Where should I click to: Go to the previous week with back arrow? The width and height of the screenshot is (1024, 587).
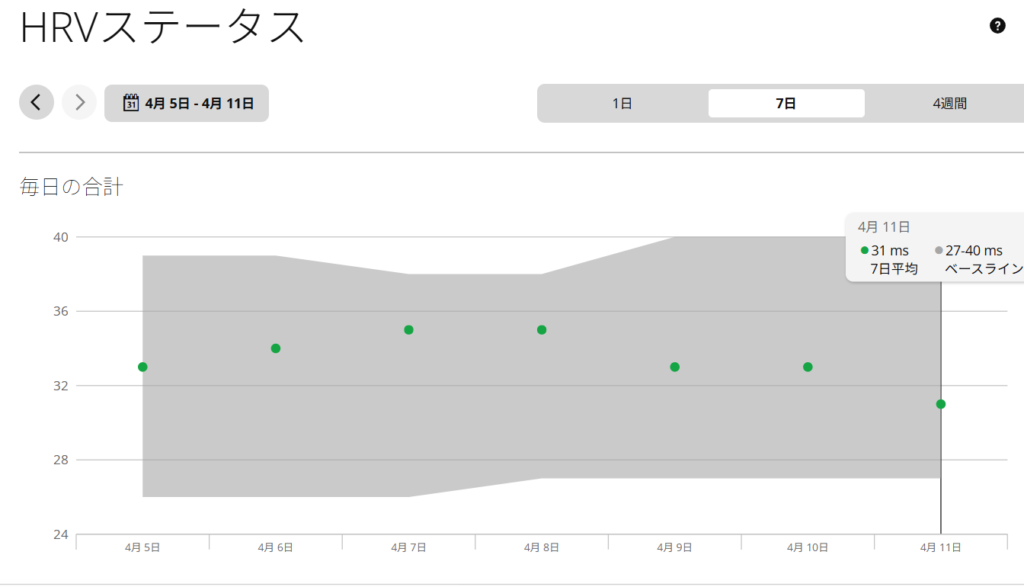[x=36, y=102]
